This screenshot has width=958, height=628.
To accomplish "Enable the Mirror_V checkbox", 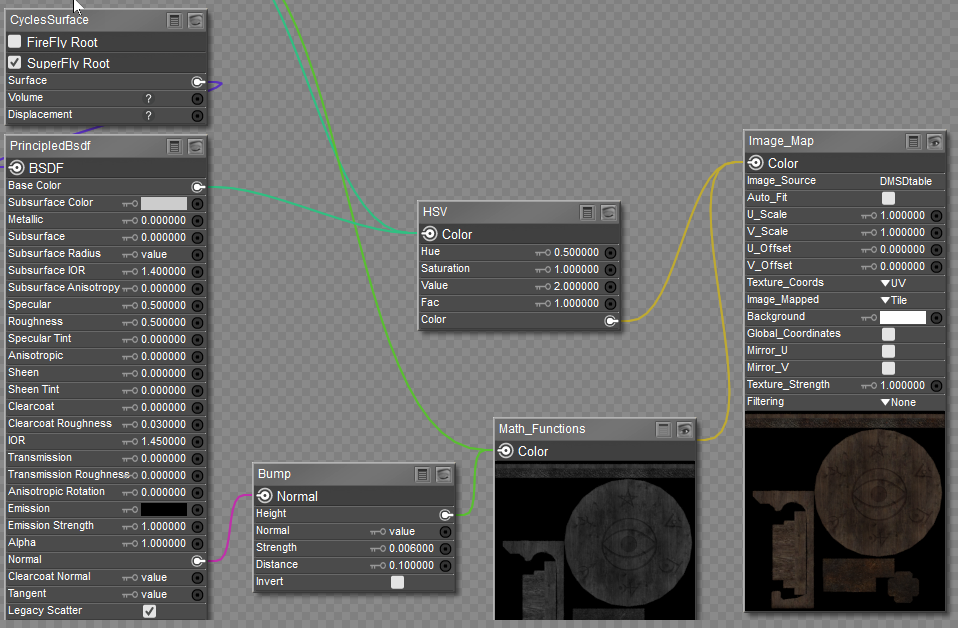I will pos(888,368).
